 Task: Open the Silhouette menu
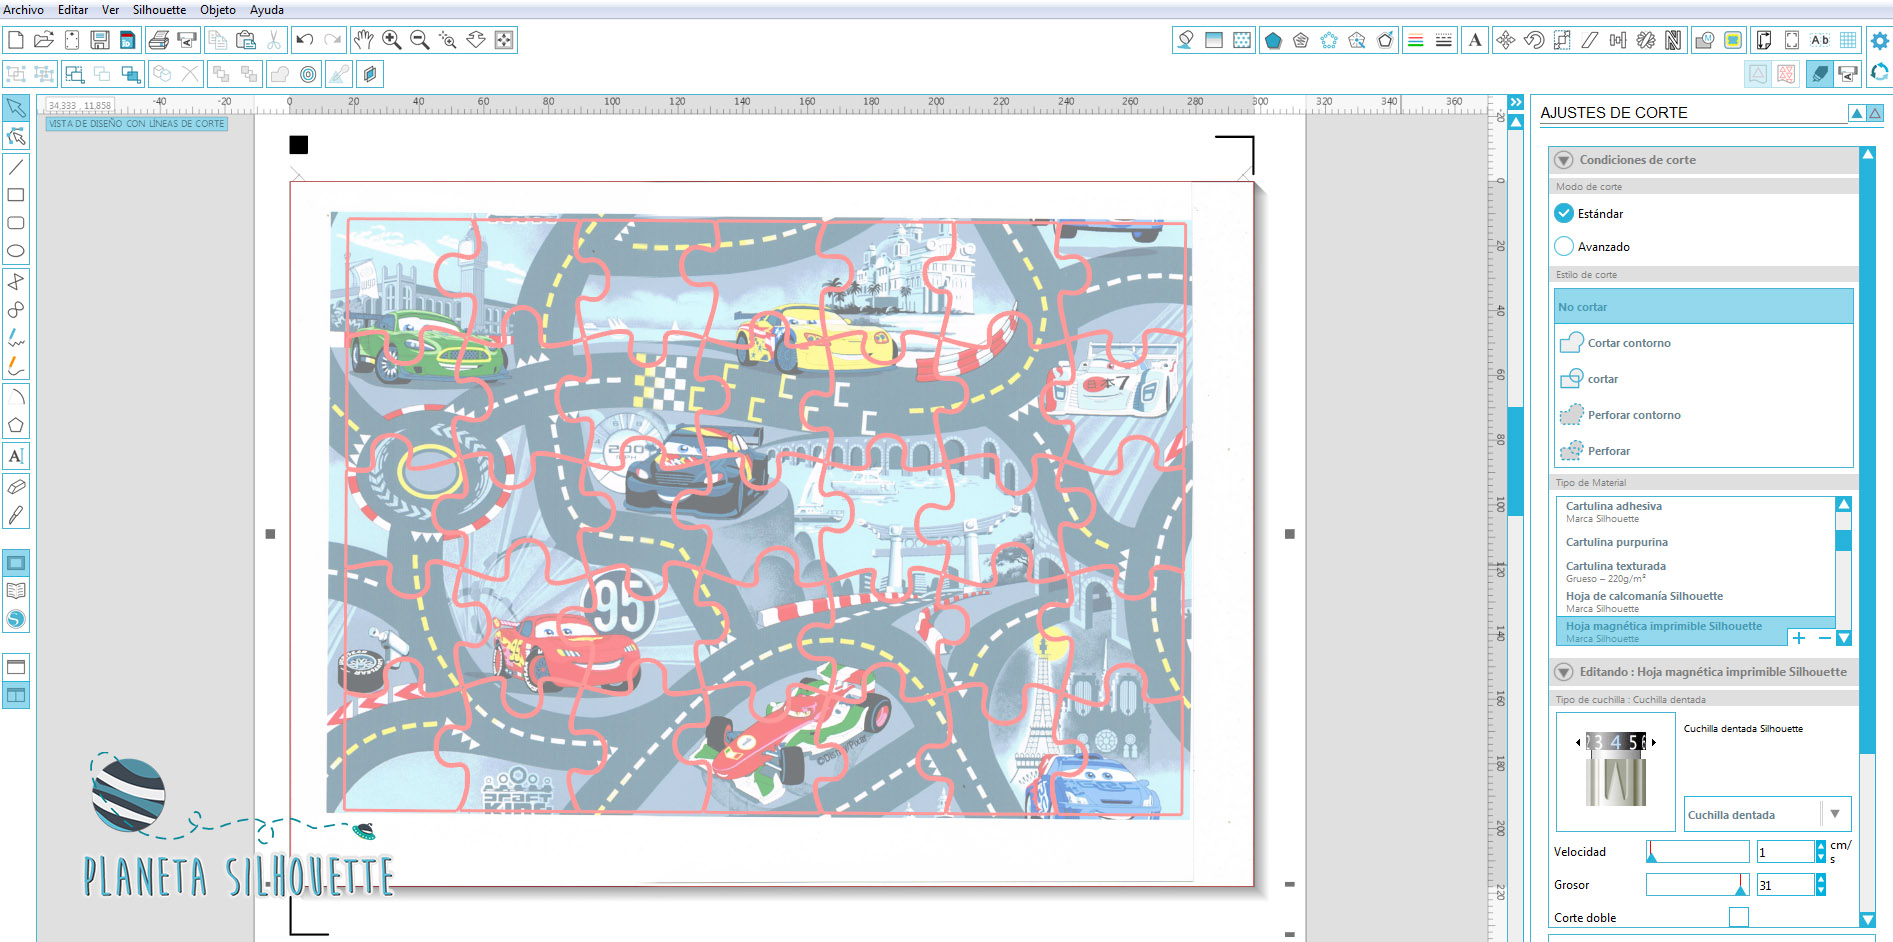click(159, 10)
